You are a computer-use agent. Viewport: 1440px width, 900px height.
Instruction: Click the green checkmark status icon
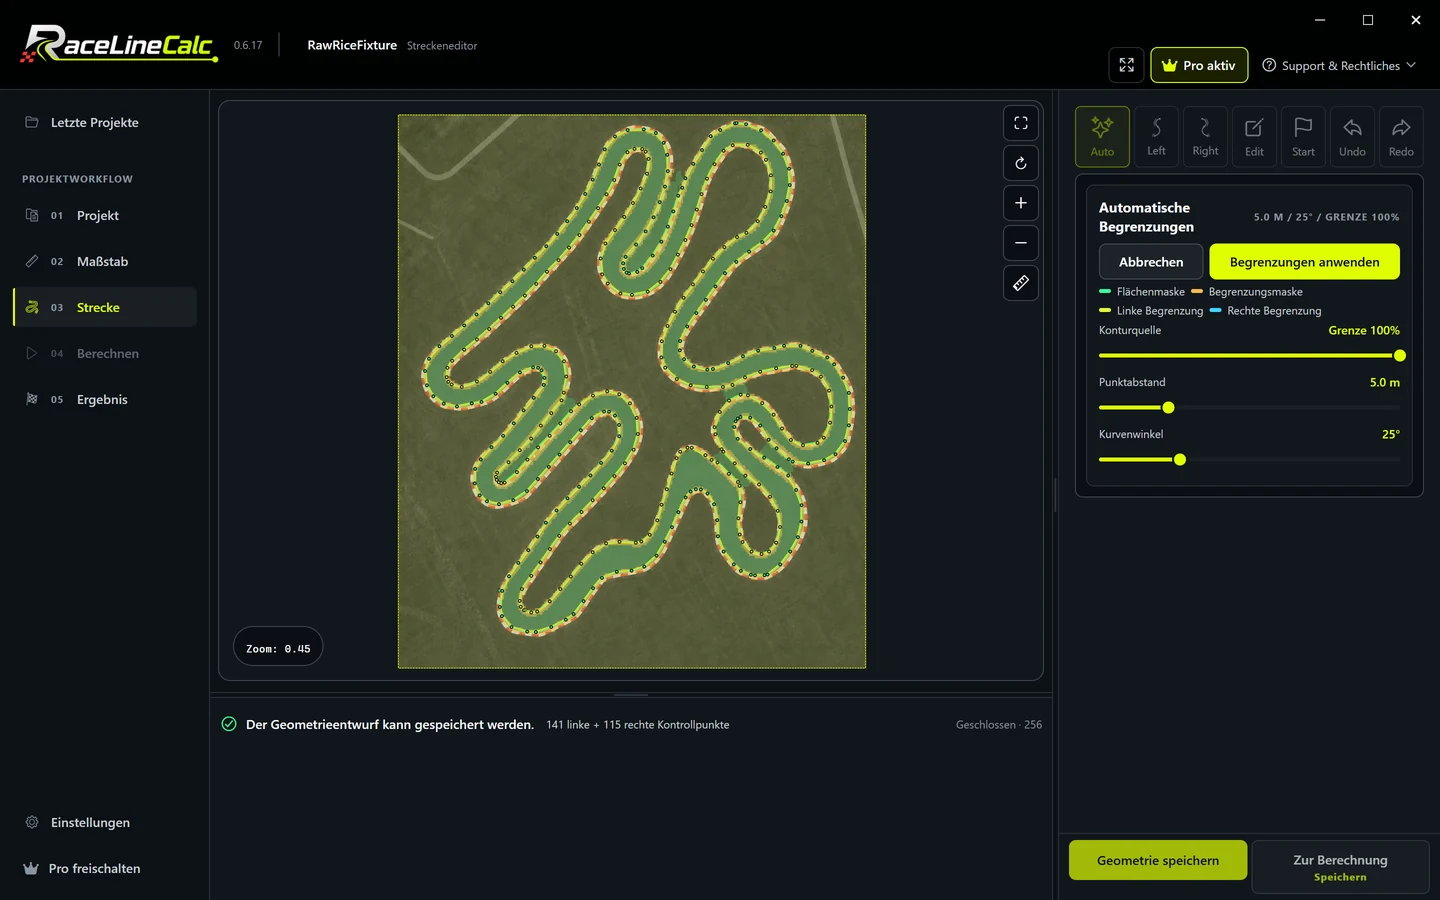click(x=229, y=724)
